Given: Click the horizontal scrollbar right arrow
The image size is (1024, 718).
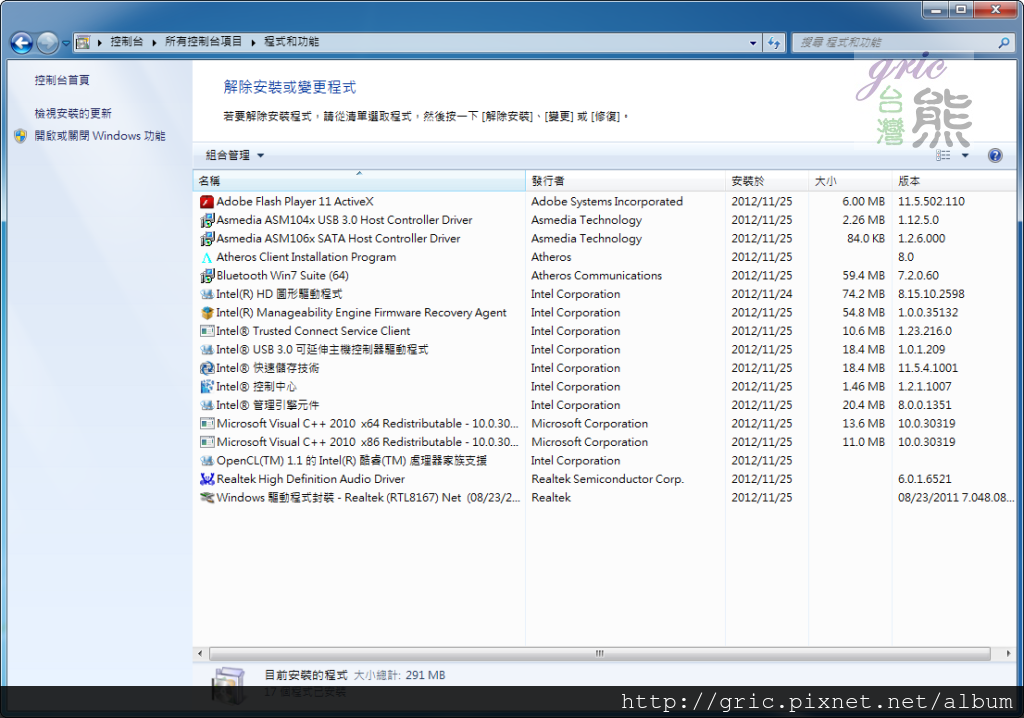Looking at the screenshot, I should pos(1008,653).
